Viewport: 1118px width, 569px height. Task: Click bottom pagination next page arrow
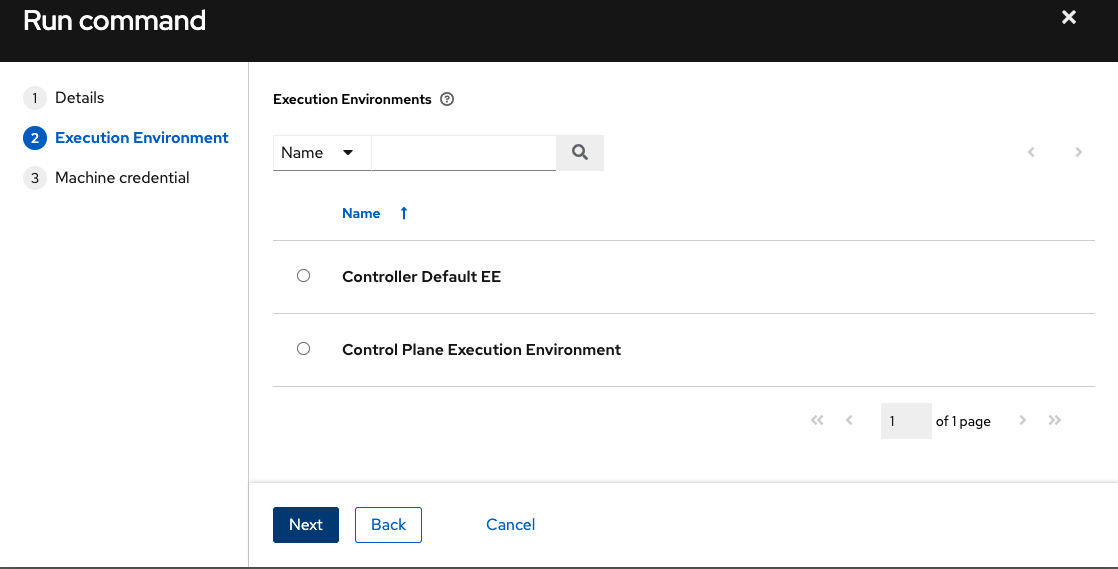1022,421
